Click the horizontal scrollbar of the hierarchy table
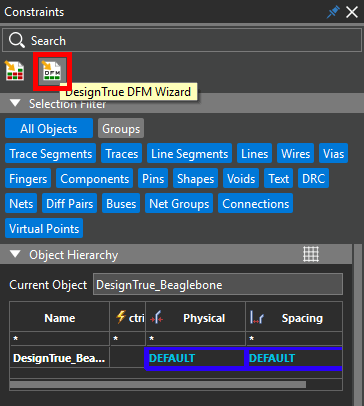364x406 pixels. [158, 385]
